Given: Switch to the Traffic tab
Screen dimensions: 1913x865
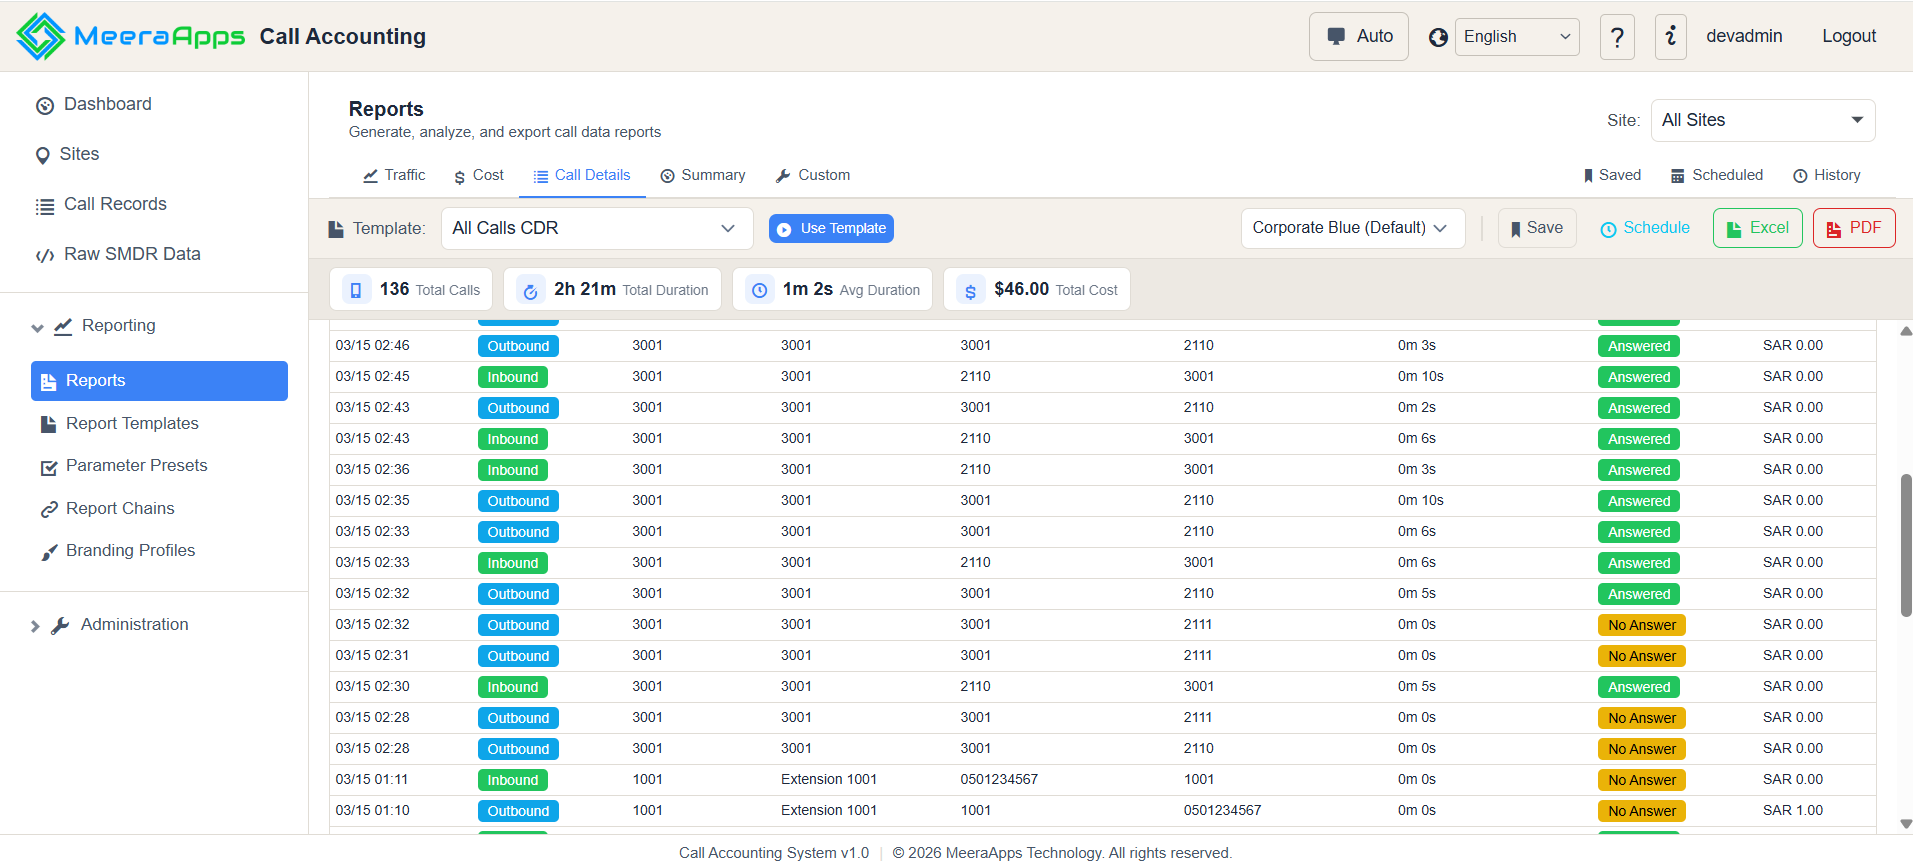Looking at the screenshot, I should pyautogui.click(x=394, y=175).
